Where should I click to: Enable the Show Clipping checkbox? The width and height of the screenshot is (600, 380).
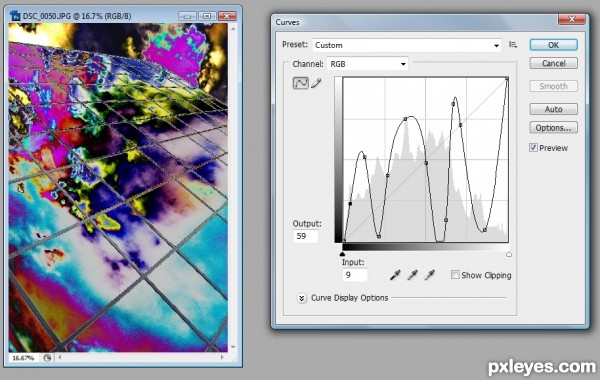coord(455,275)
